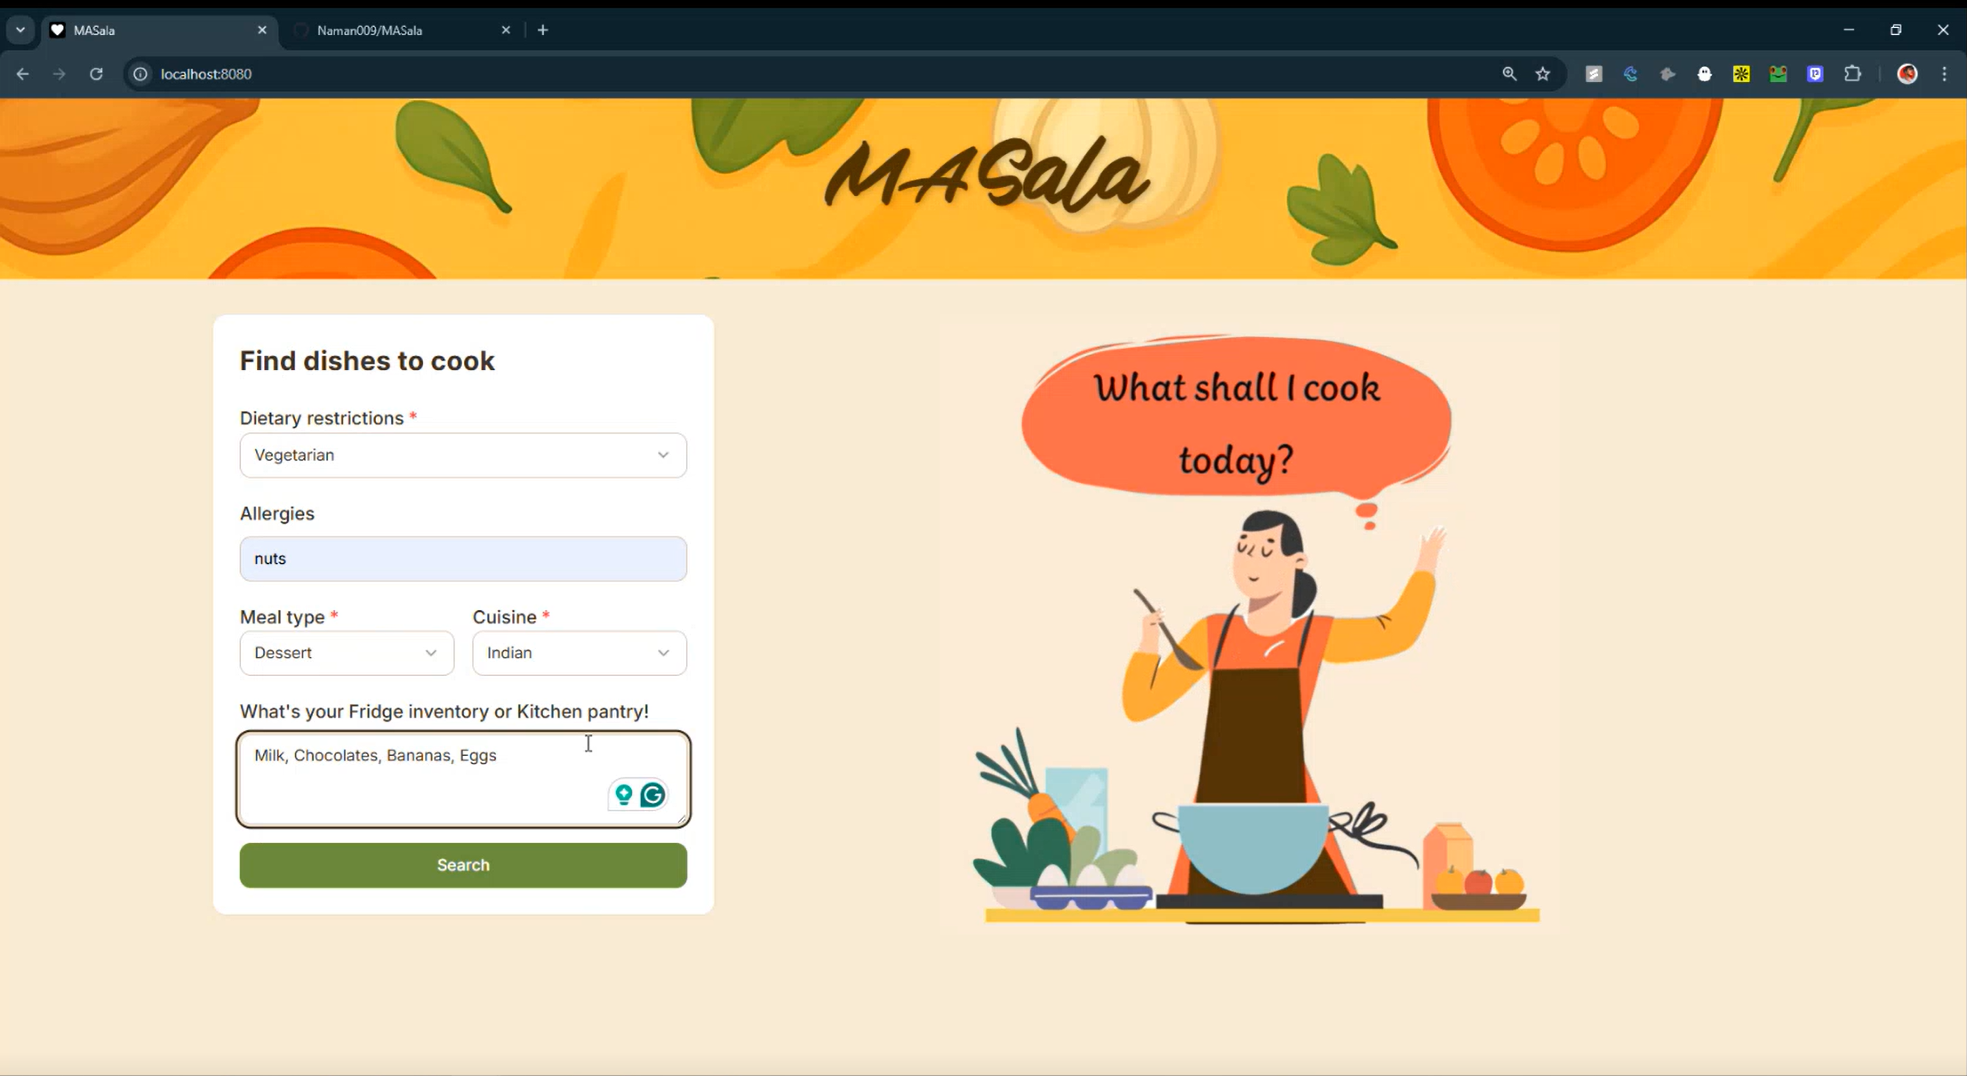Focus the Allergies input containing nuts

click(463, 559)
